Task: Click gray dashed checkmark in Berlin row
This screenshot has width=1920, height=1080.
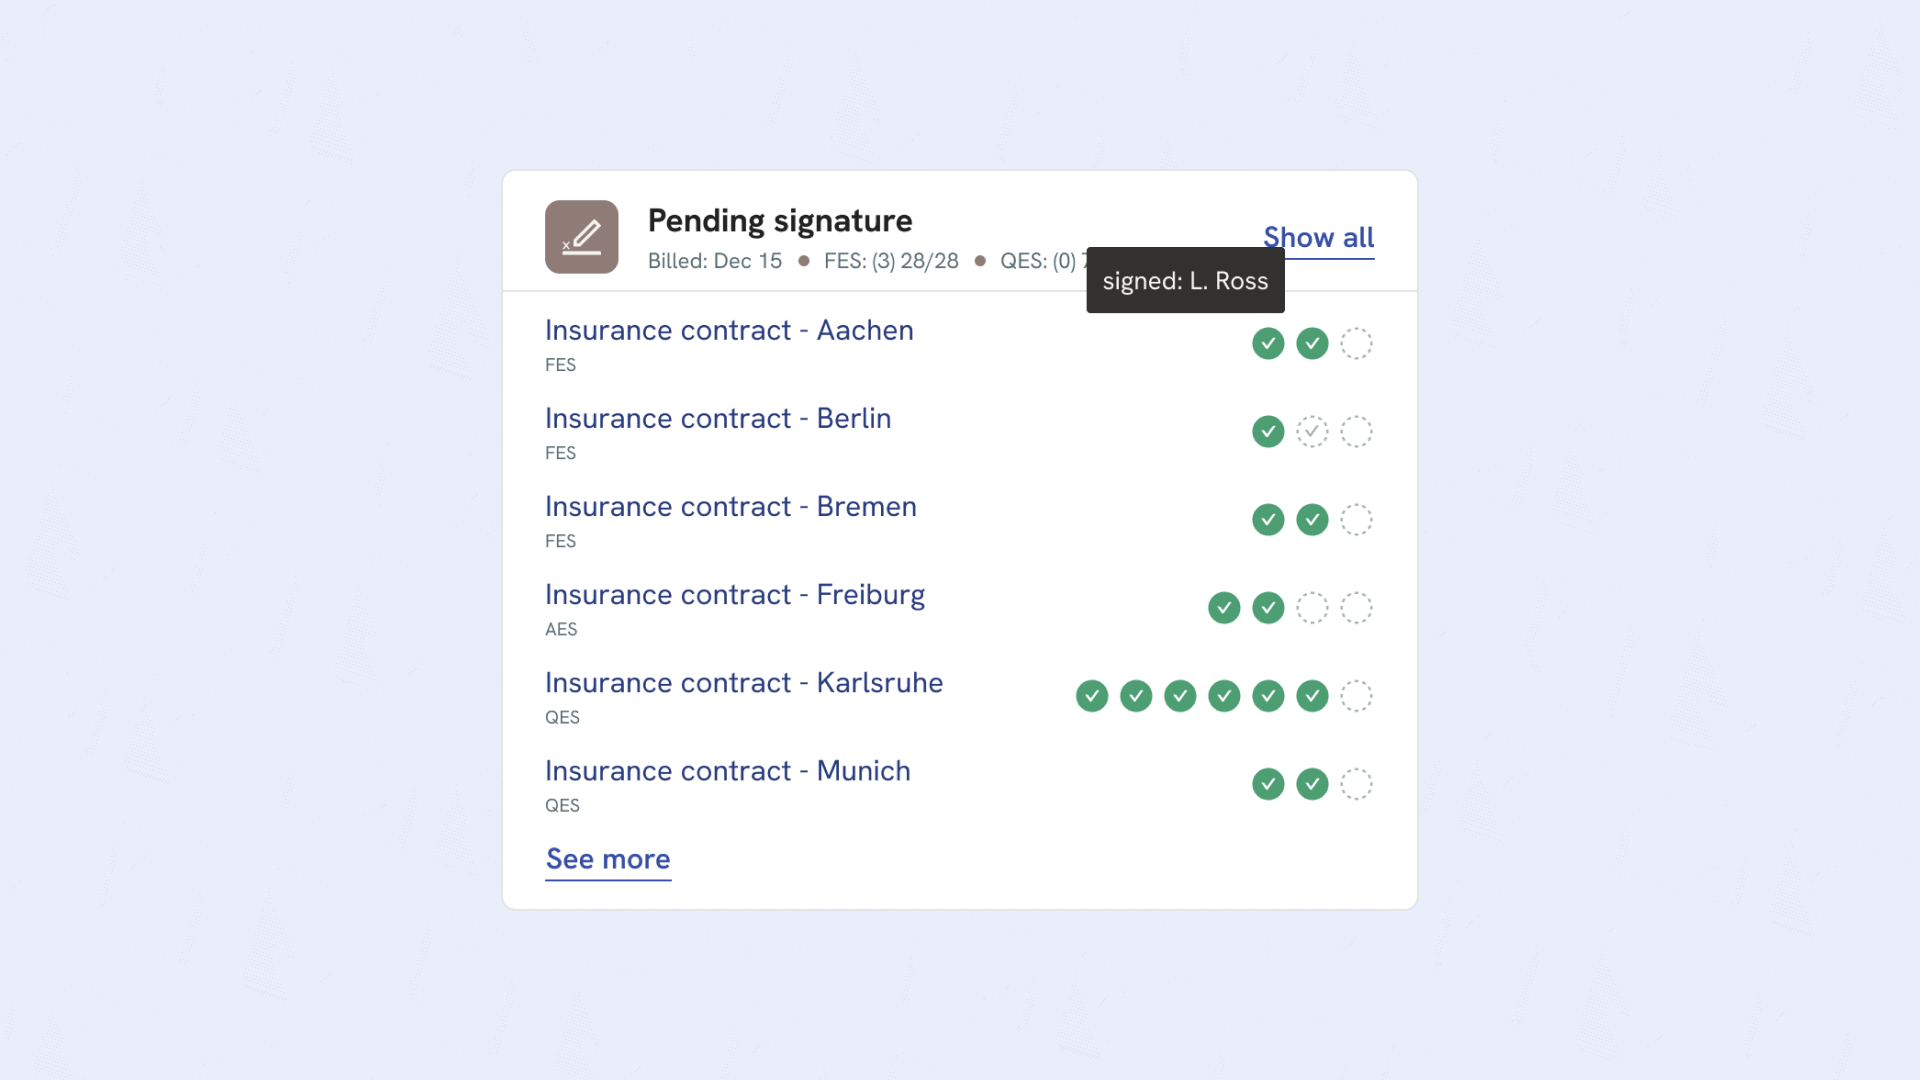Action: (x=1312, y=431)
